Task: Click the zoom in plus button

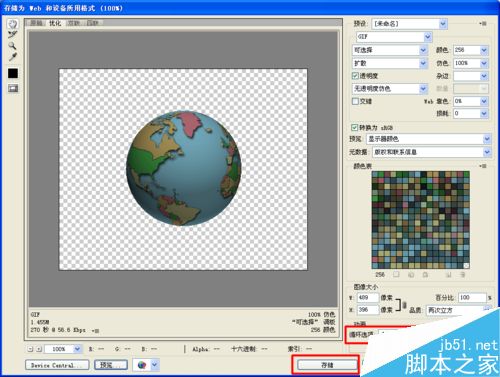Action: pyautogui.click(x=39, y=349)
